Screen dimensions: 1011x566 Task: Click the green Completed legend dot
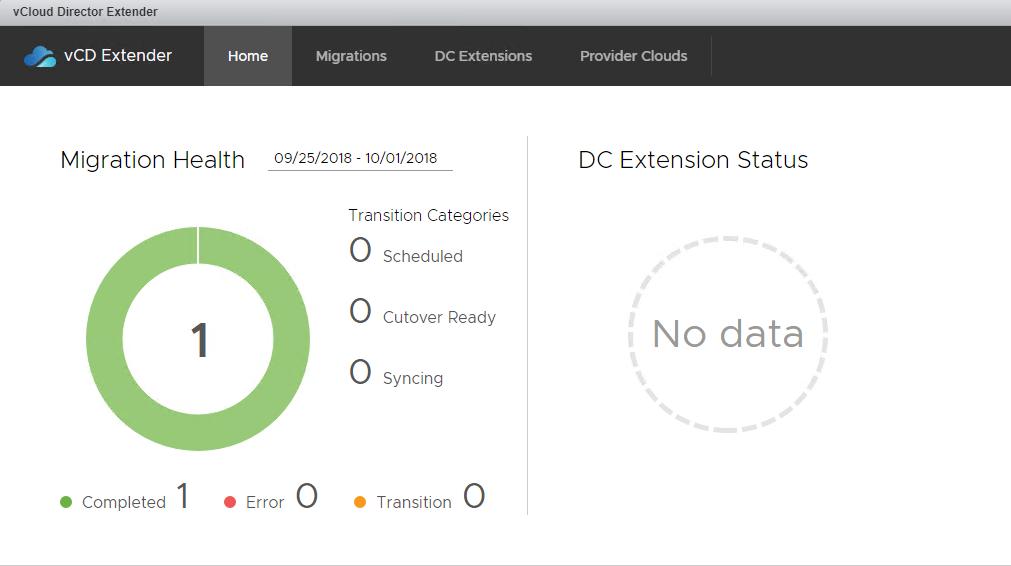pyautogui.click(x=66, y=502)
